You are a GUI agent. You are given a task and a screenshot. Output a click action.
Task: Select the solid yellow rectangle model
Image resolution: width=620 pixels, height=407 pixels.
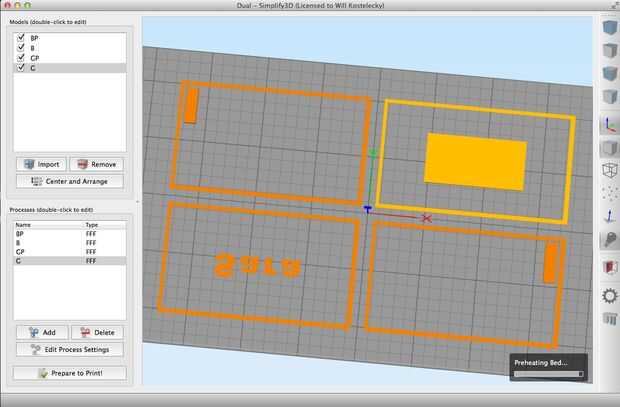[476, 162]
